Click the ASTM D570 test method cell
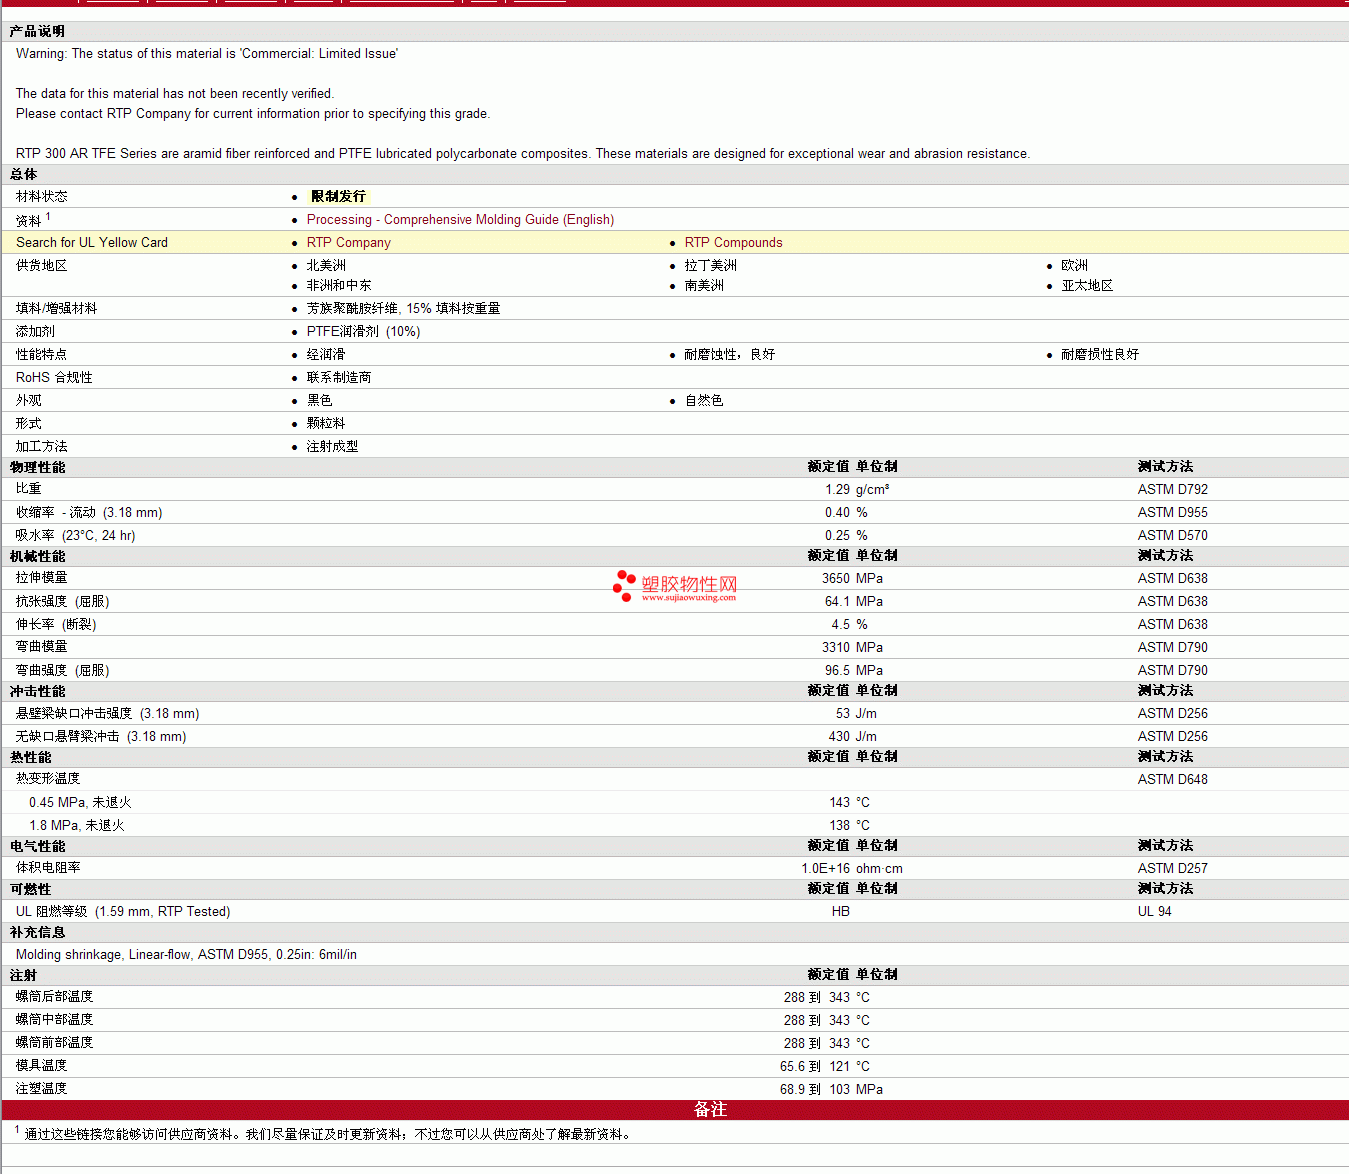Image resolution: width=1349 pixels, height=1174 pixels. pos(1172,535)
